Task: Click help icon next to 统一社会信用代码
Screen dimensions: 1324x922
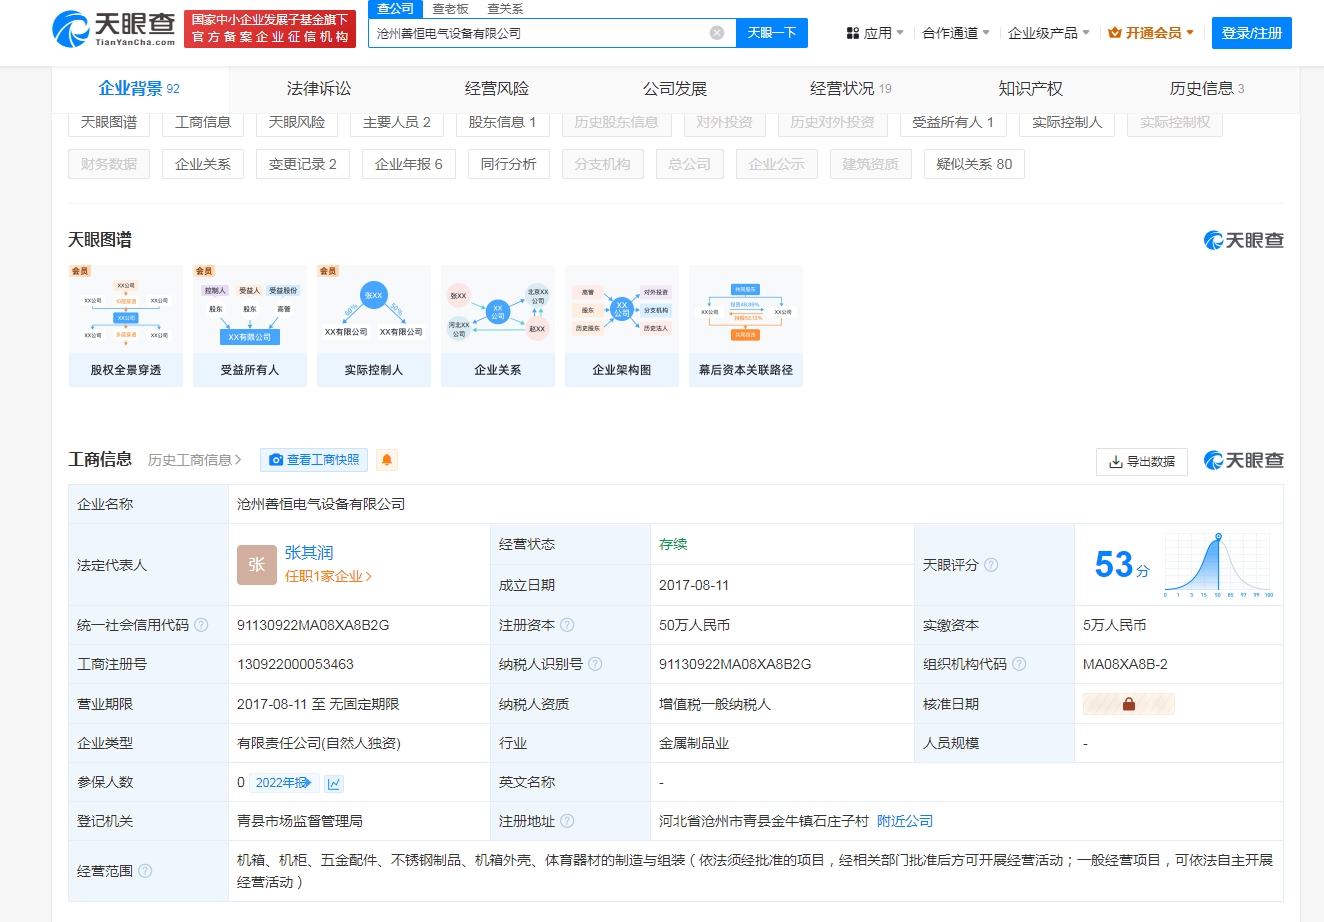Action: [x=201, y=625]
